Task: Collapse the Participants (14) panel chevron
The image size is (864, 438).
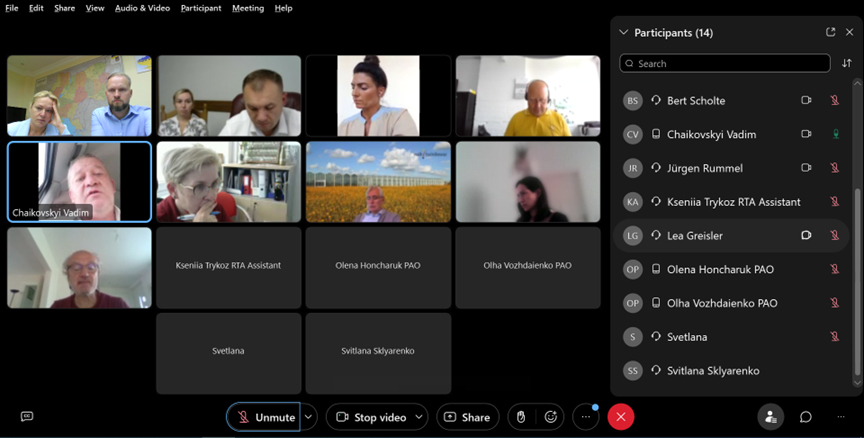Action: click(624, 33)
